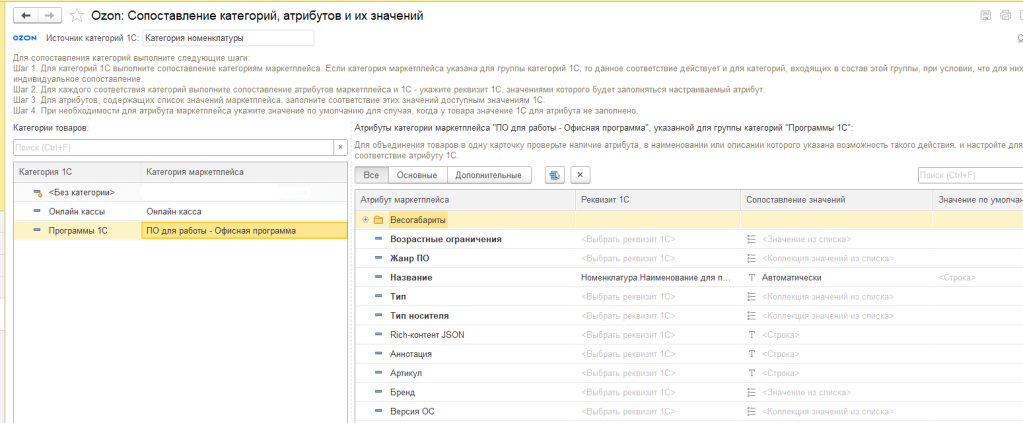This screenshot has height=423, width=1023.
Task: Focus the attributes search field
Action: click(970, 175)
